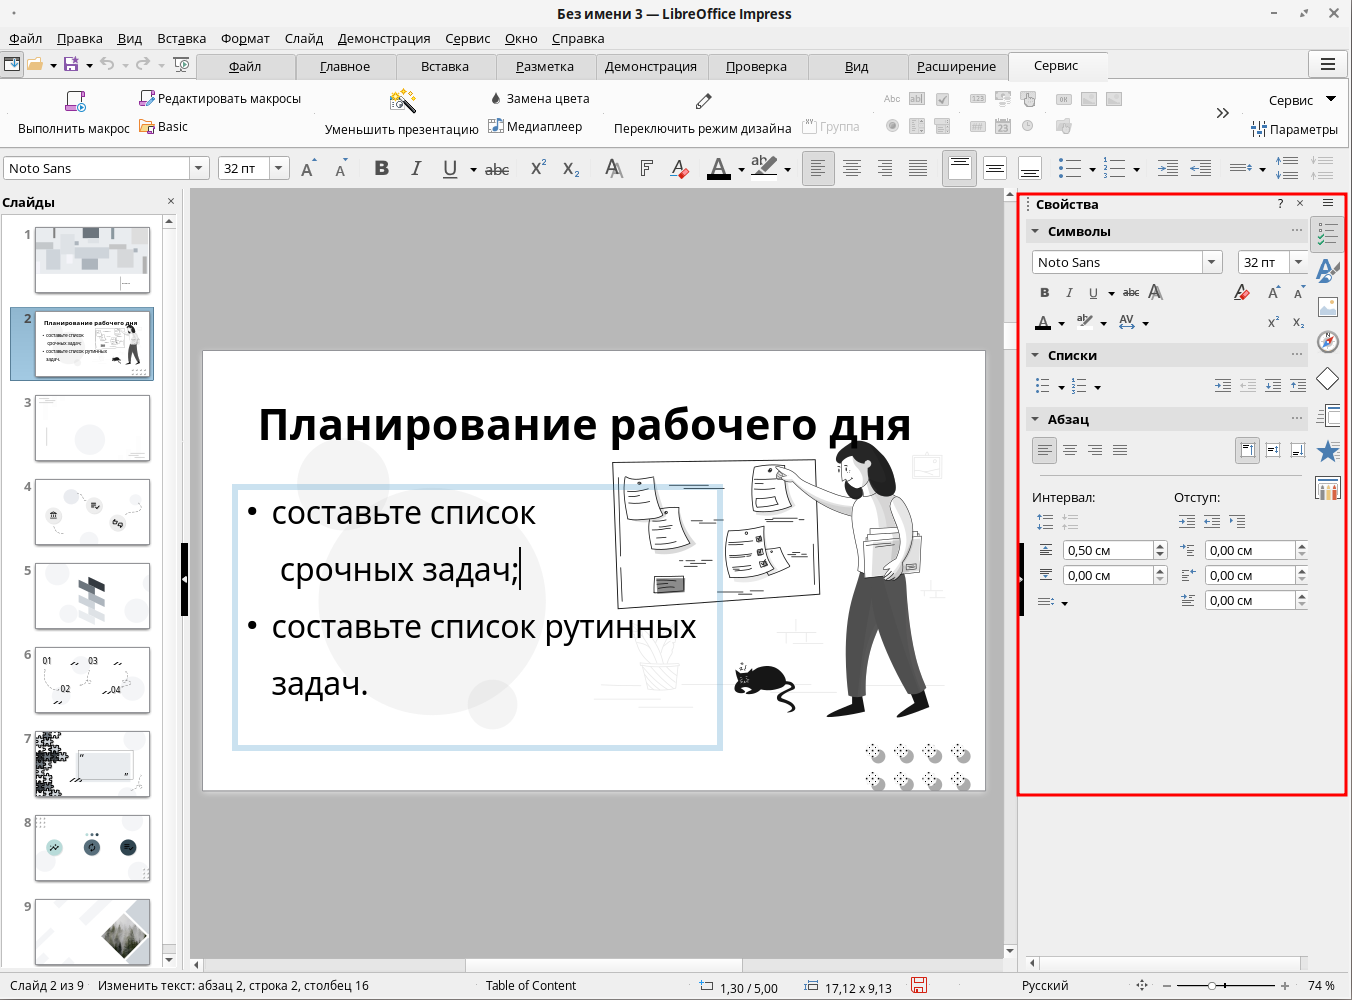
Task: Open the Gallery sidebar picture icon
Action: point(1327,307)
